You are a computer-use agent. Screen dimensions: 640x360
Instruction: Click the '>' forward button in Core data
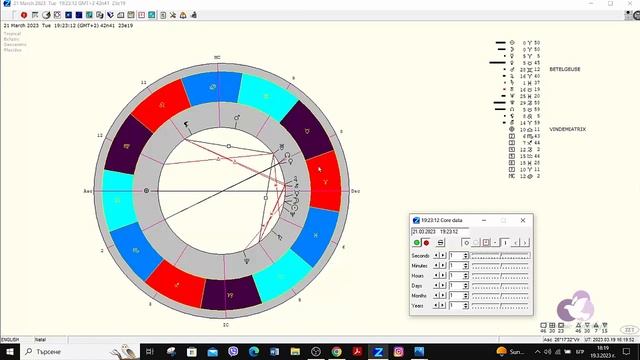(x=525, y=242)
